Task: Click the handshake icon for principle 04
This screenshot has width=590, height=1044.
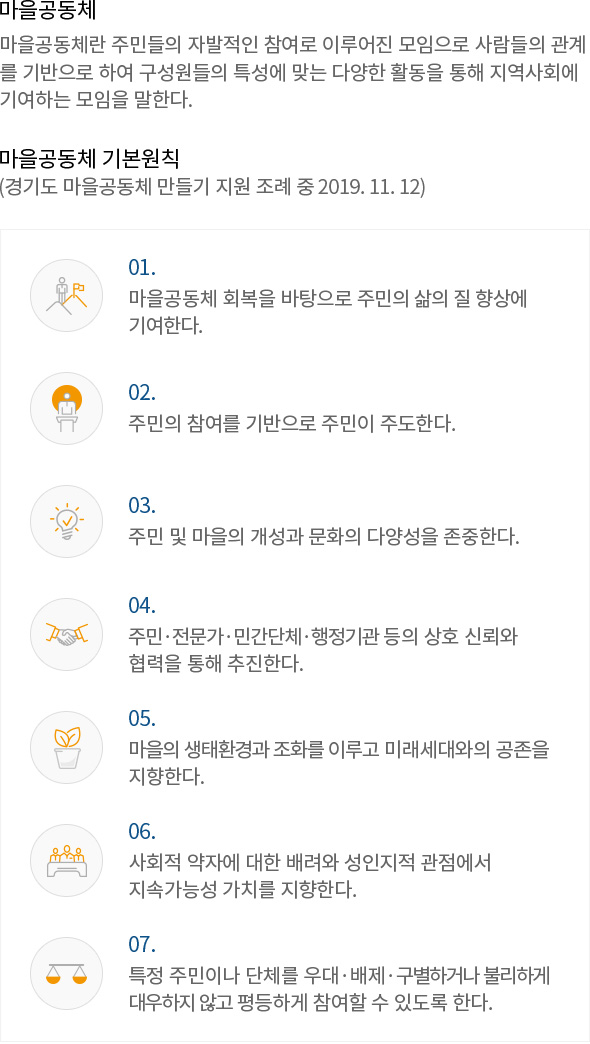Action: pos(67,635)
